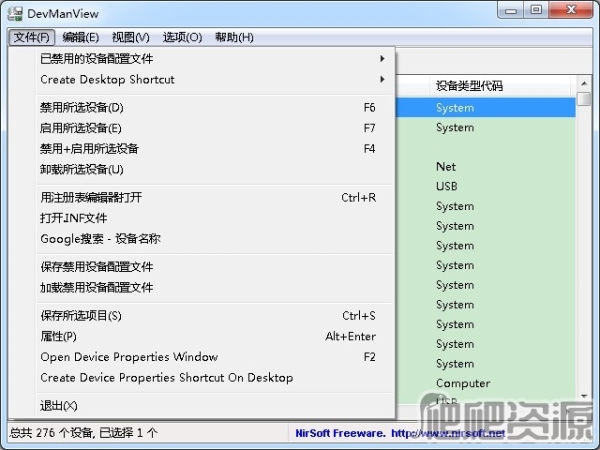Click 禁用+启用所选设备 menu item
The width and height of the screenshot is (600, 450).
89,149
